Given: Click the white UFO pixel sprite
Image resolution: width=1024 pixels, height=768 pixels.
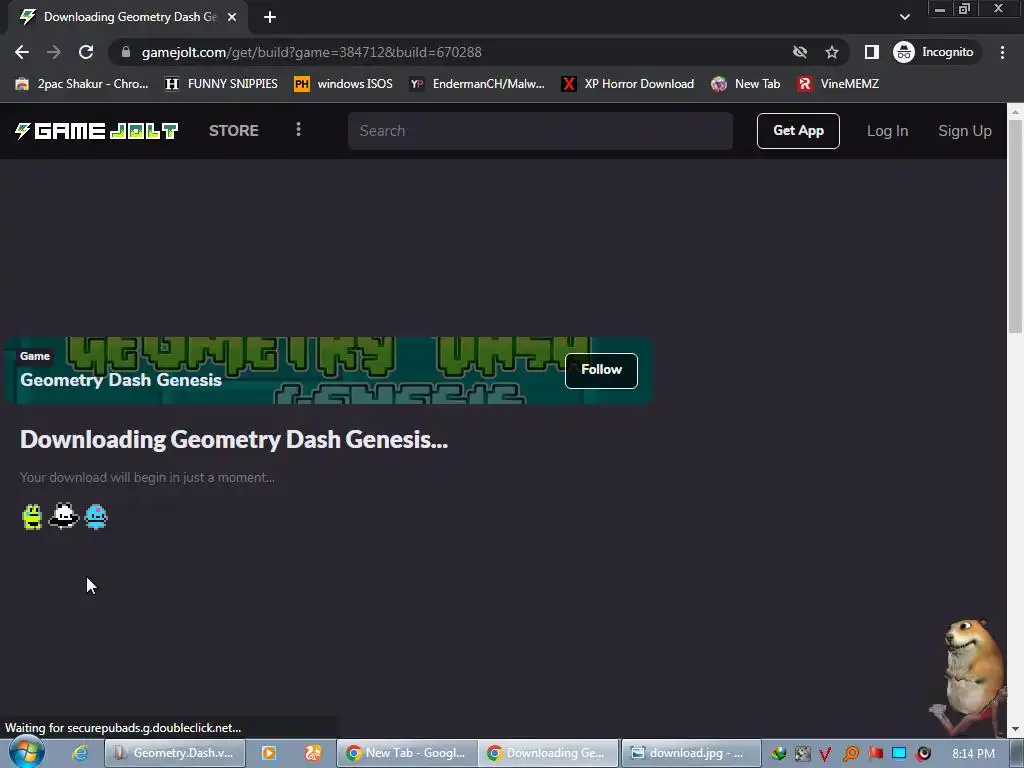Looking at the screenshot, I should [x=63, y=516].
